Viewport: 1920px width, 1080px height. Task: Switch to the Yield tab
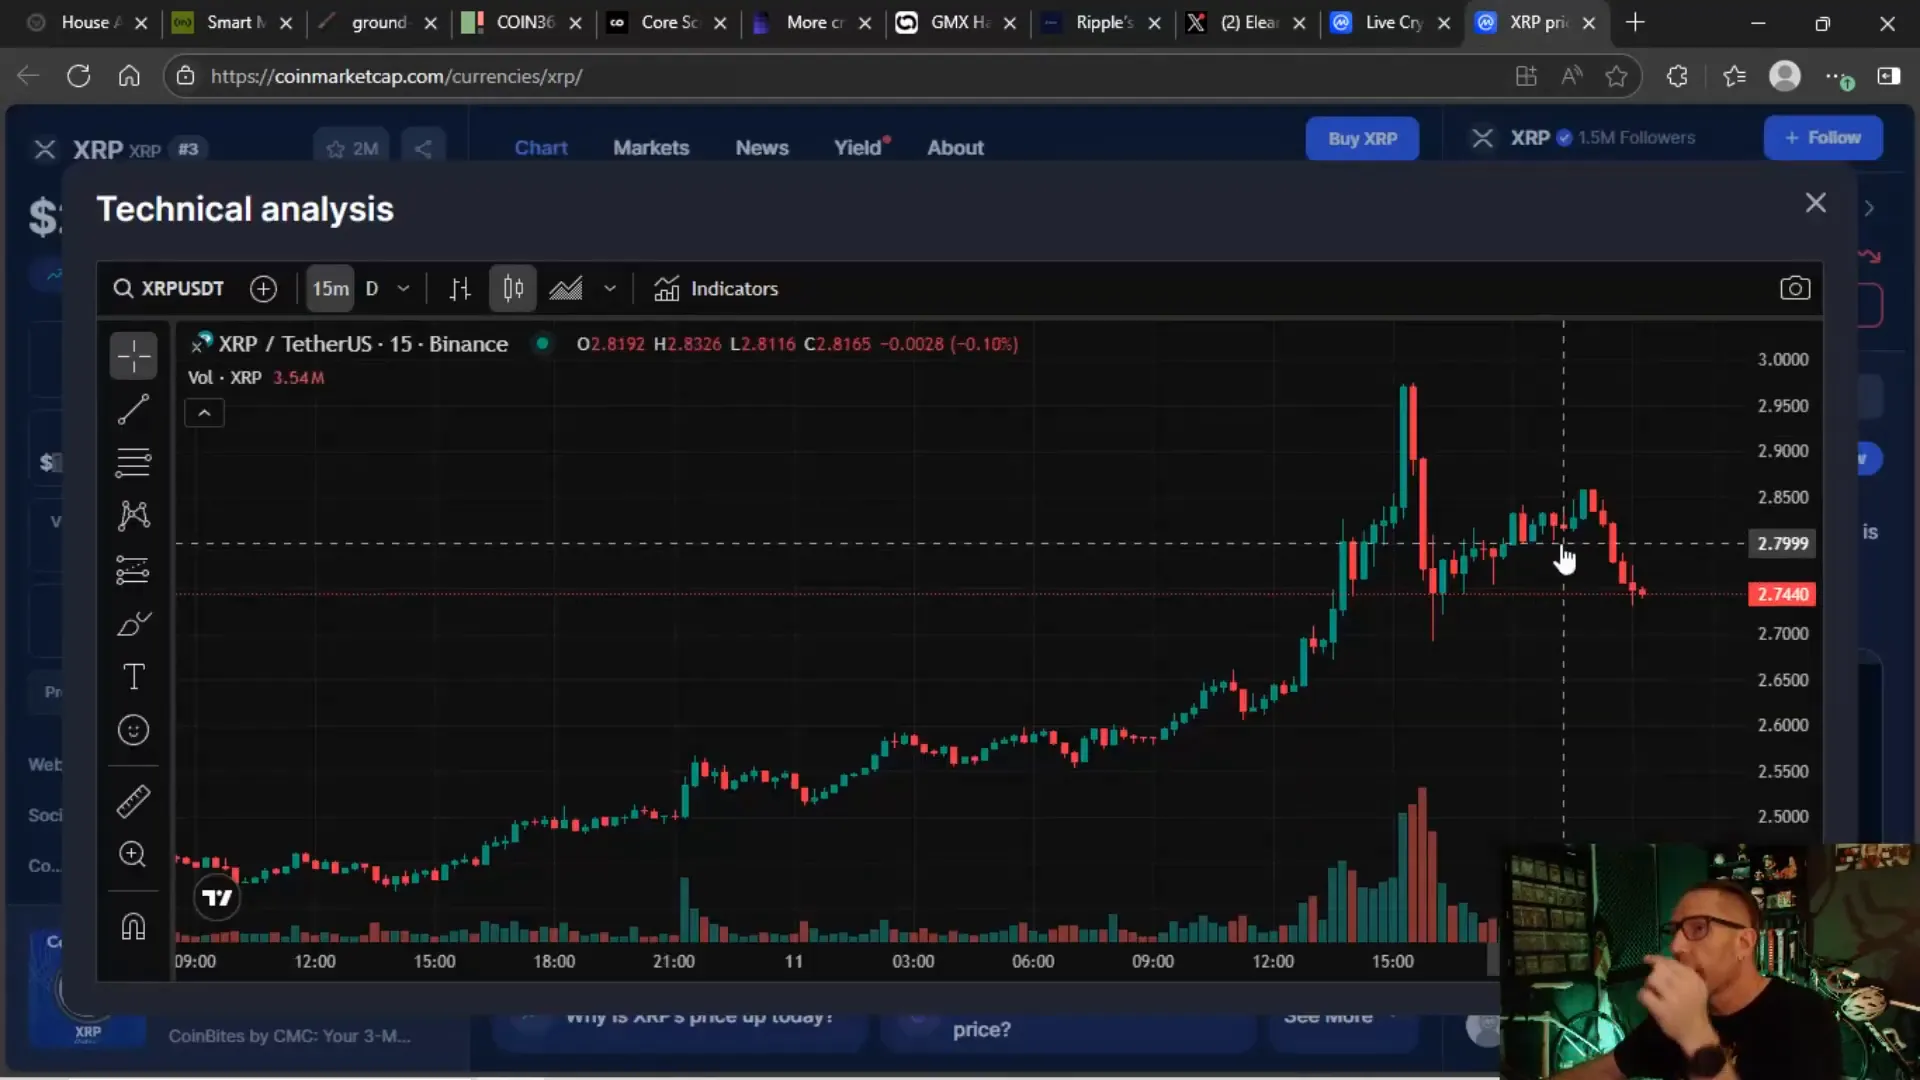tap(861, 148)
